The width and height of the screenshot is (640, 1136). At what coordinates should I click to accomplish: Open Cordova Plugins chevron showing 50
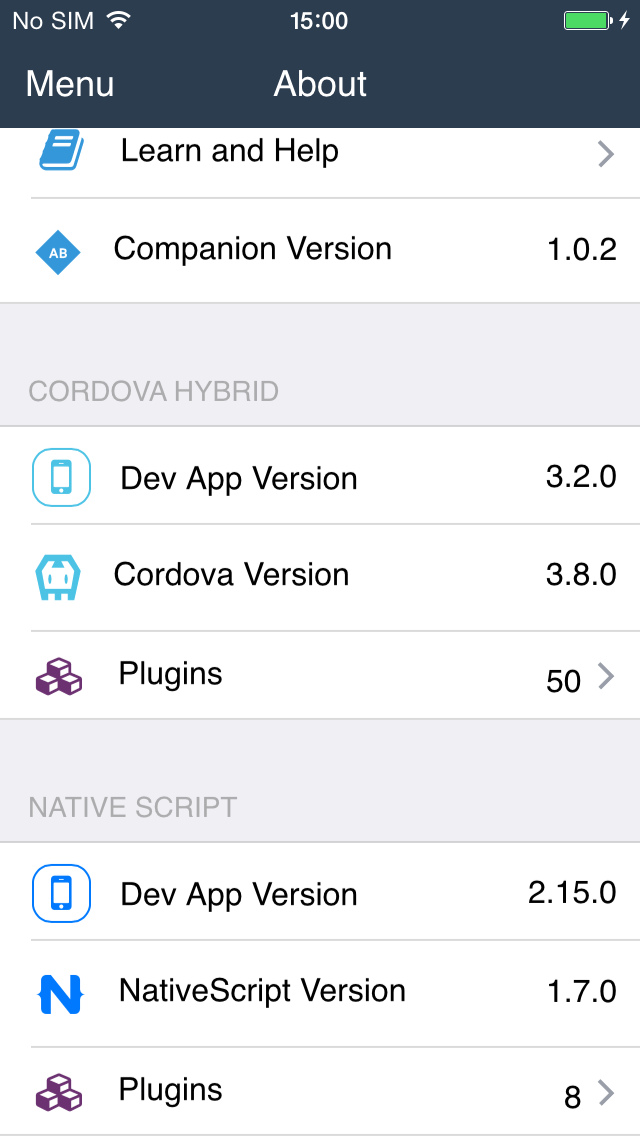pos(605,677)
